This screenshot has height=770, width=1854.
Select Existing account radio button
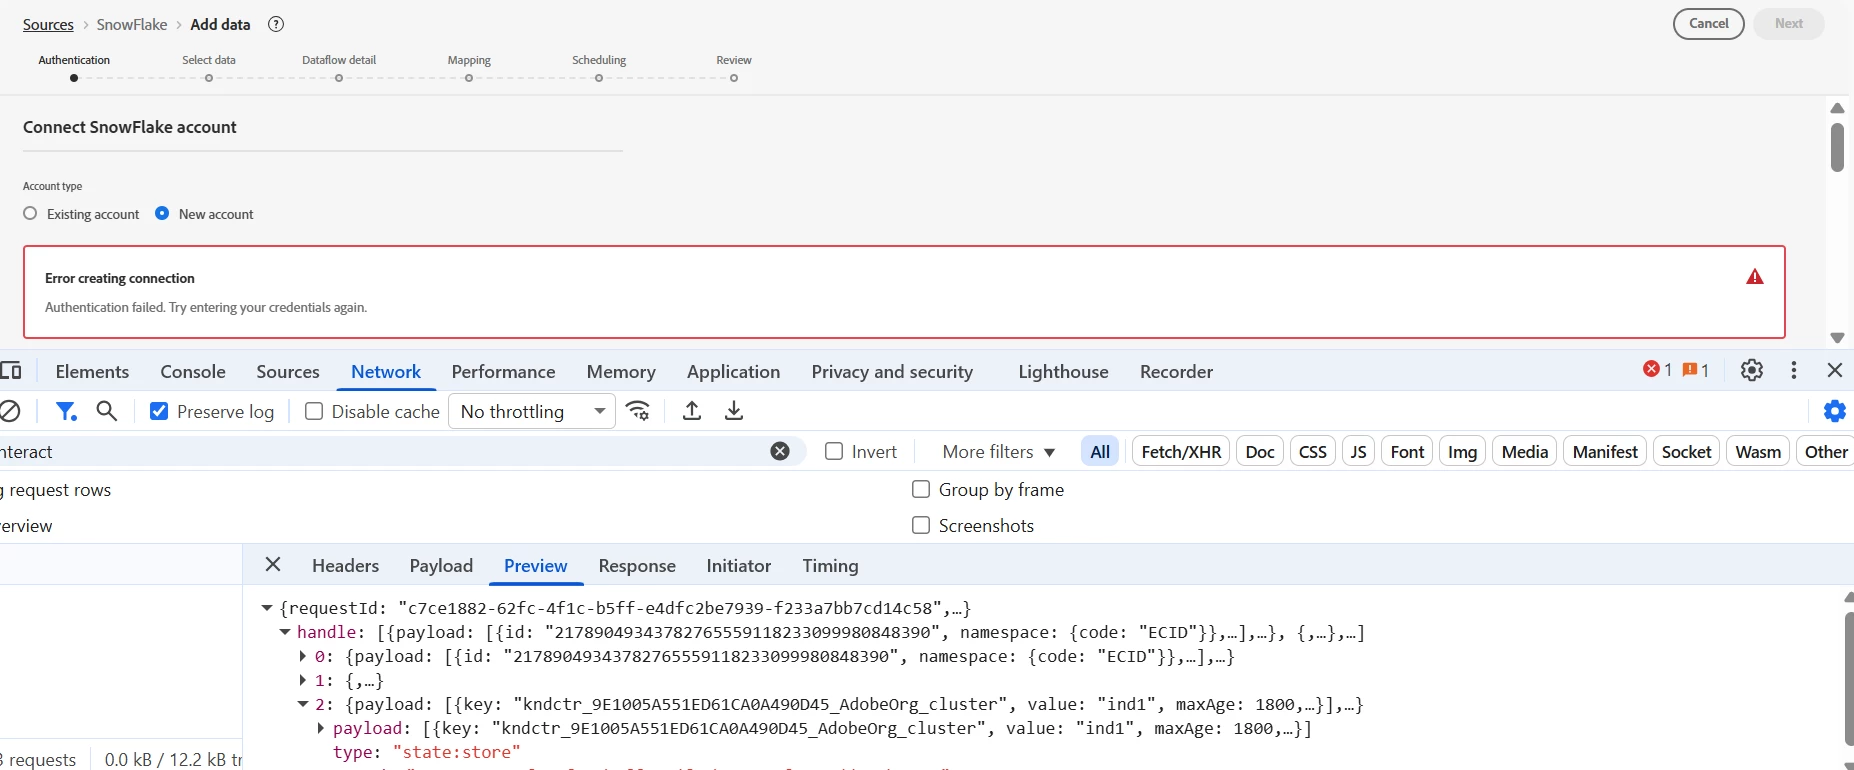[30, 213]
